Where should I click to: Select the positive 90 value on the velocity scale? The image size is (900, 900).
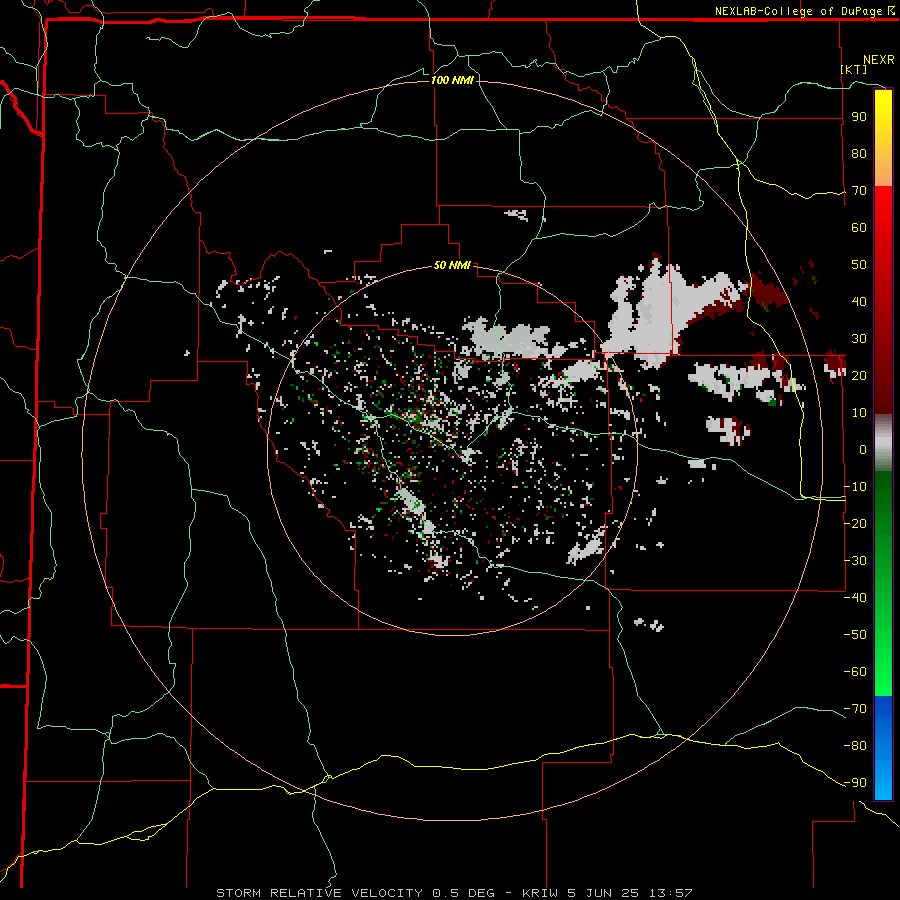click(x=859, y=117)
